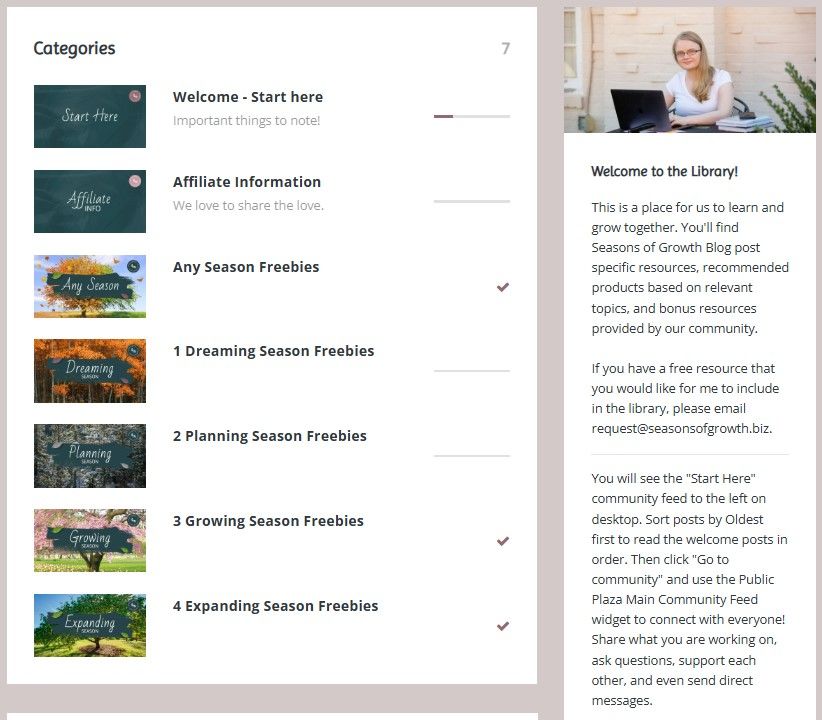This screenshot has width=822, height=720.
Task: Open Welcome - Start here category title
Action: click(248, 97)
